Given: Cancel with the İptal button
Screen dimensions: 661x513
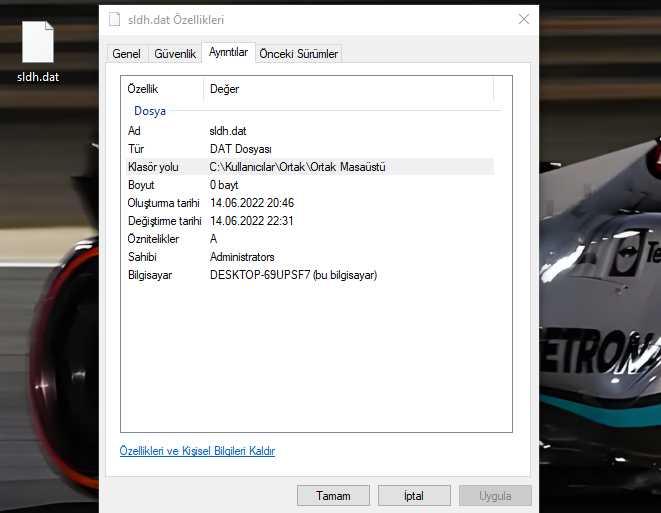Looking at the screenshot, I should pos(414,495).
